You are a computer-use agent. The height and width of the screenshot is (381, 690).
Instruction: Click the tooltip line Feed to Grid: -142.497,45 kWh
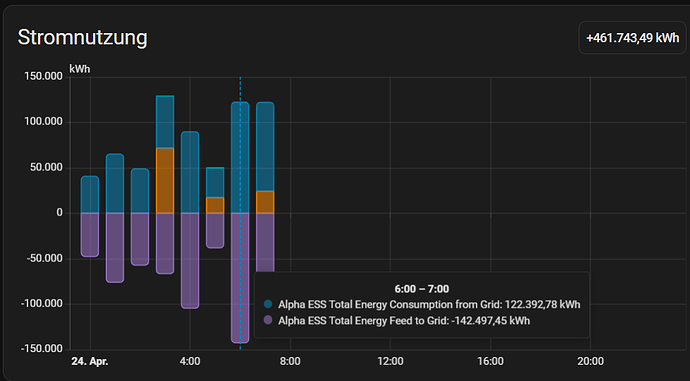(x=404, y=321)
